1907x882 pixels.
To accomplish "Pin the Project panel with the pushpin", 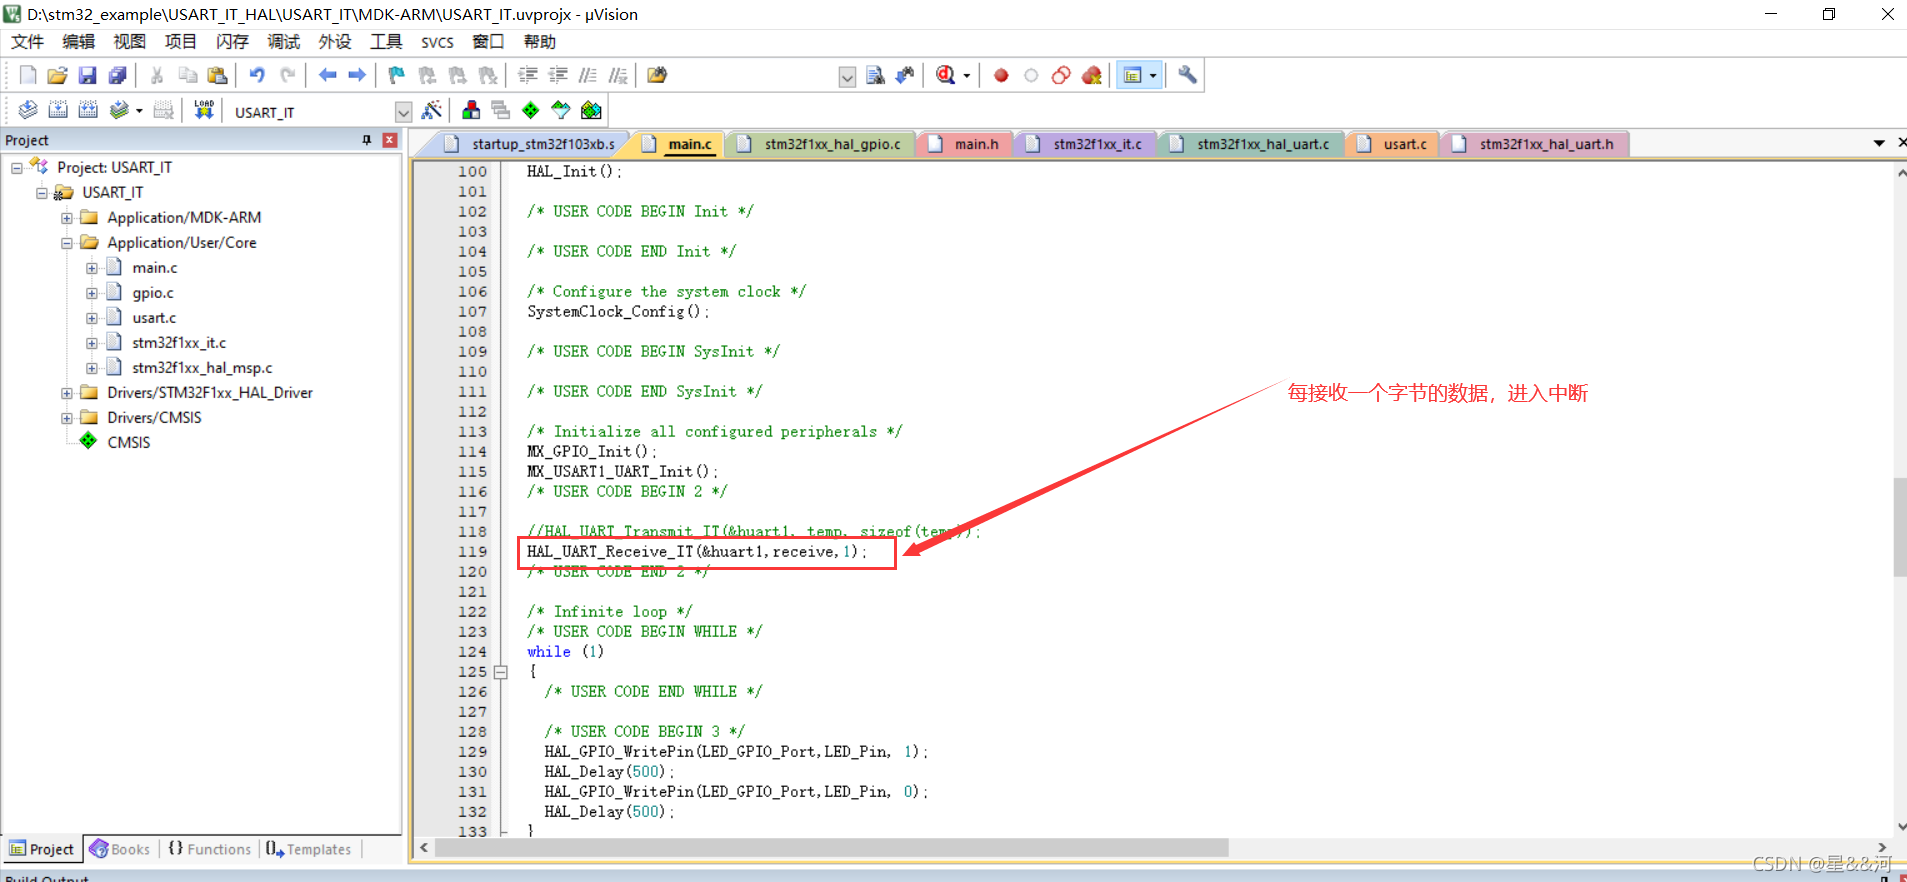I will (x=367, y=140).
